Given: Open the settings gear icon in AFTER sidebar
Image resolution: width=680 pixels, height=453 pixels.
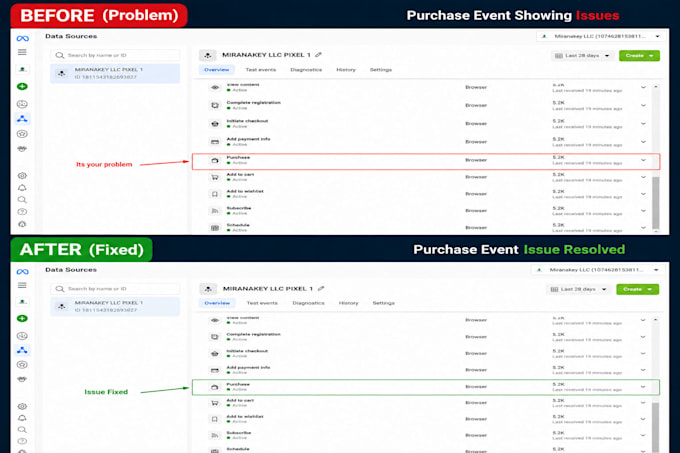Looking at the screenshot, I should coord(22,406).
